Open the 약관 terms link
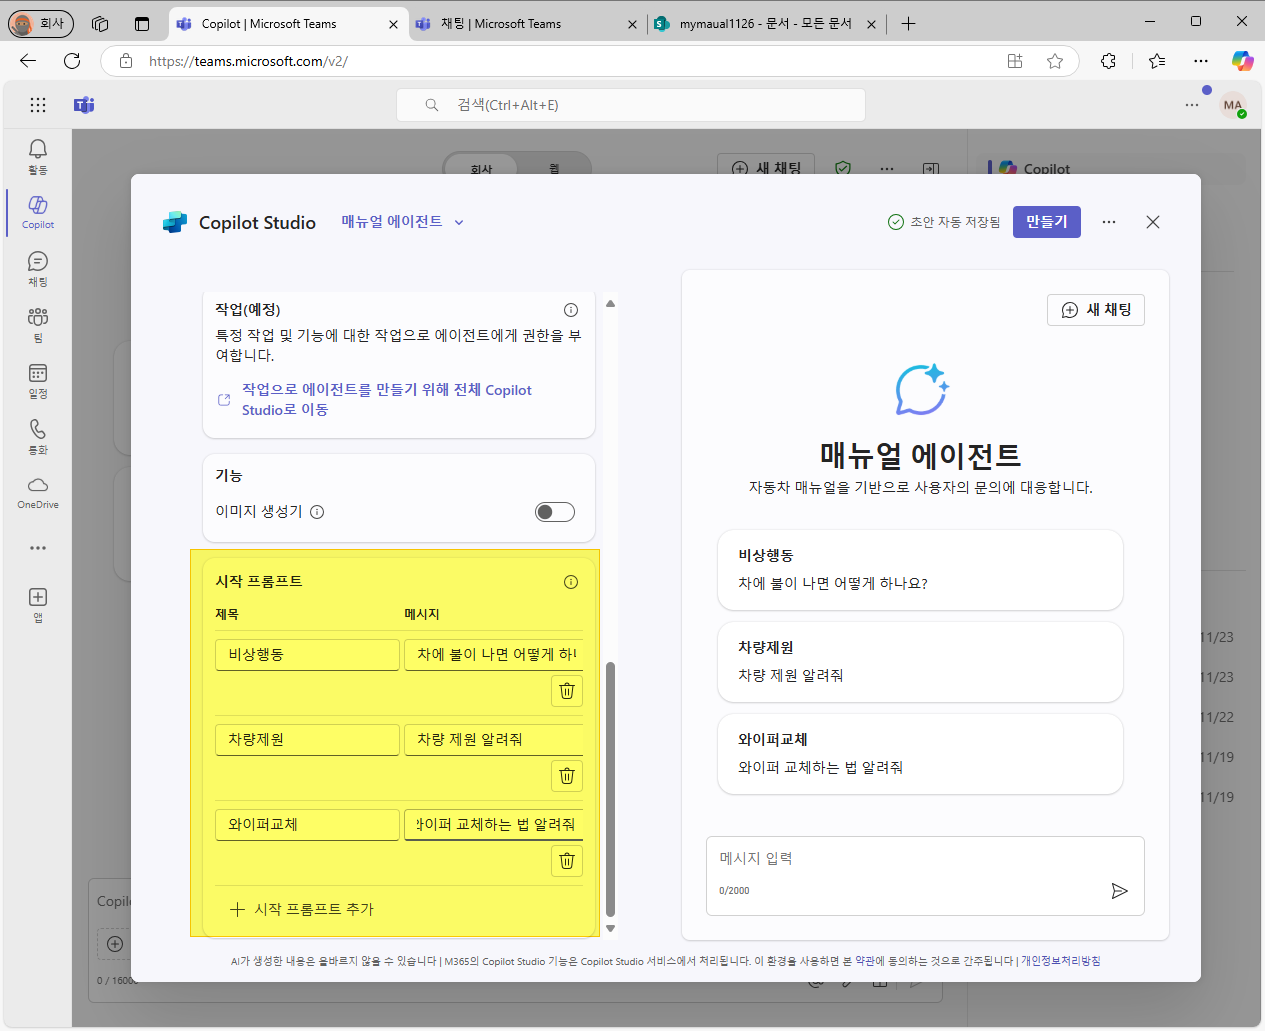Viewport: 1265px width, 1031px height. click(865, 961)
